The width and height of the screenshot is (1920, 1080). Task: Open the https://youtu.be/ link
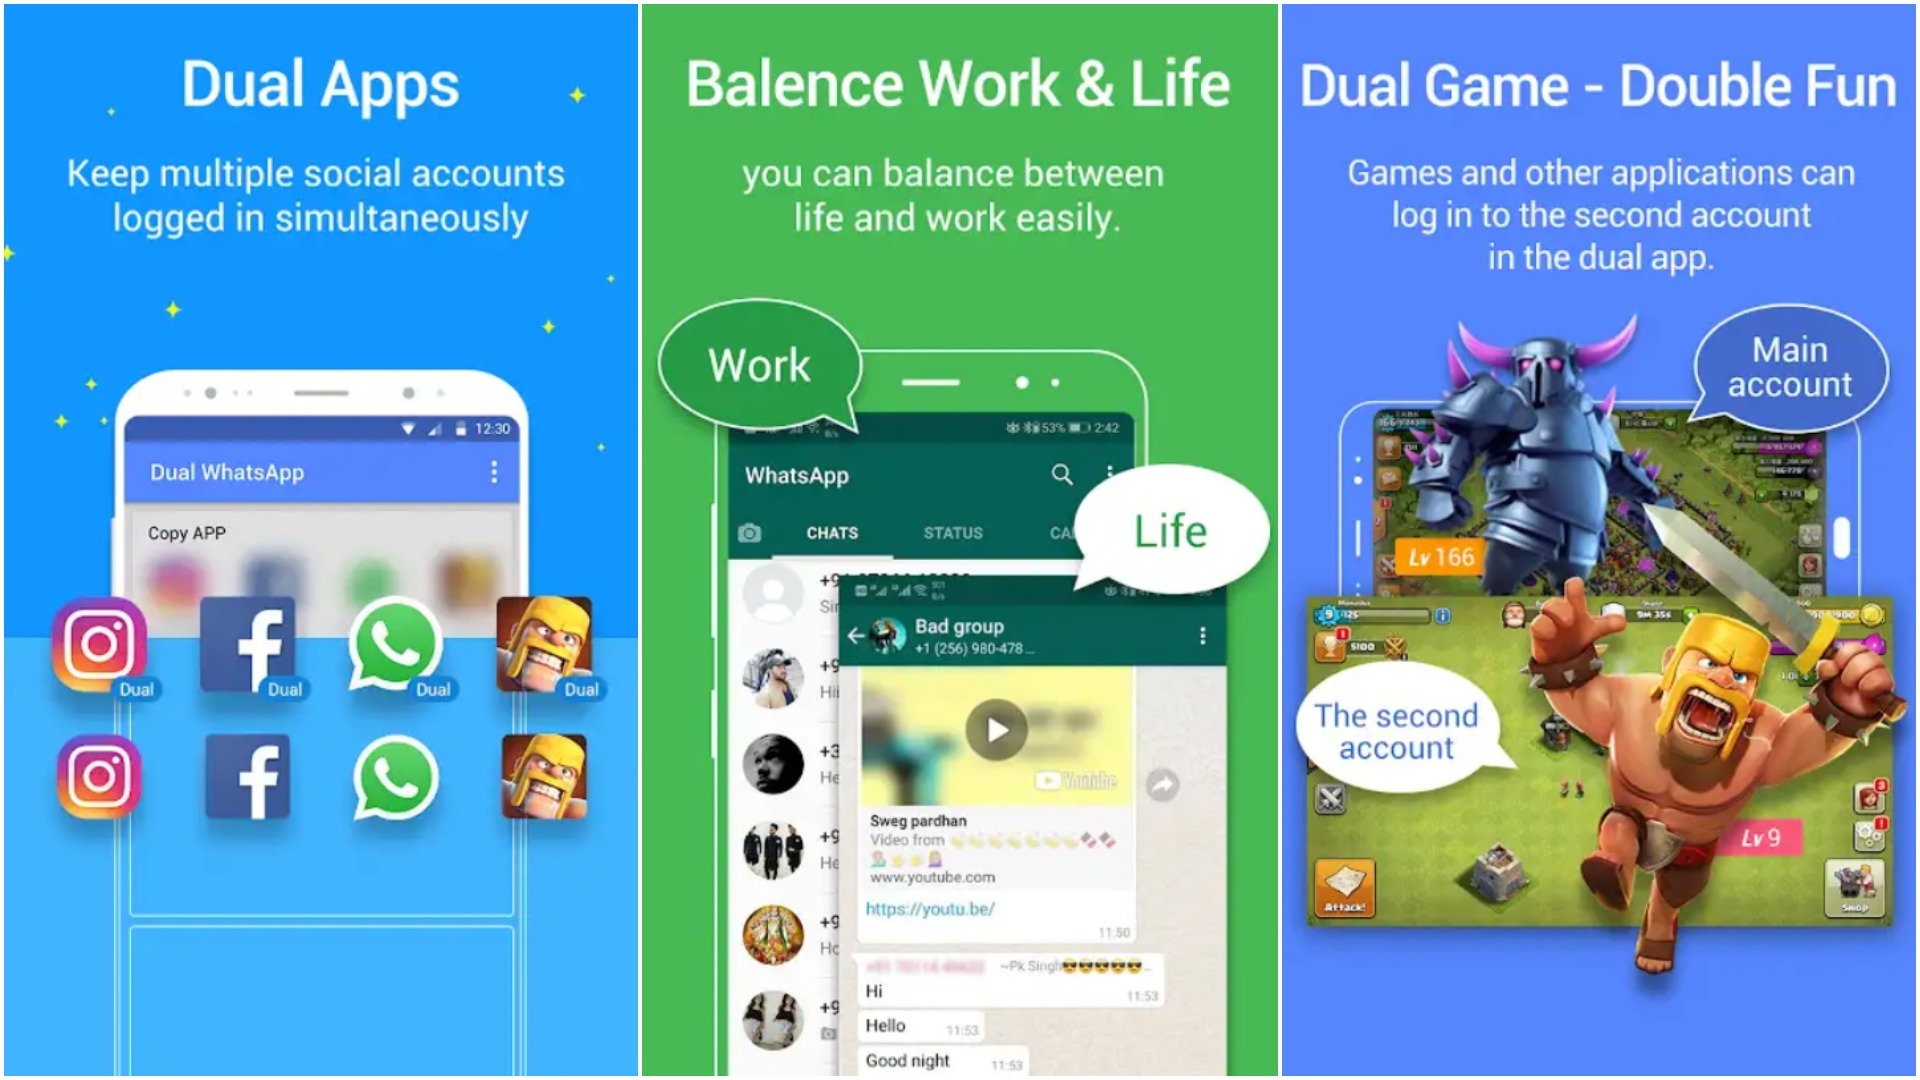(930, 909)
